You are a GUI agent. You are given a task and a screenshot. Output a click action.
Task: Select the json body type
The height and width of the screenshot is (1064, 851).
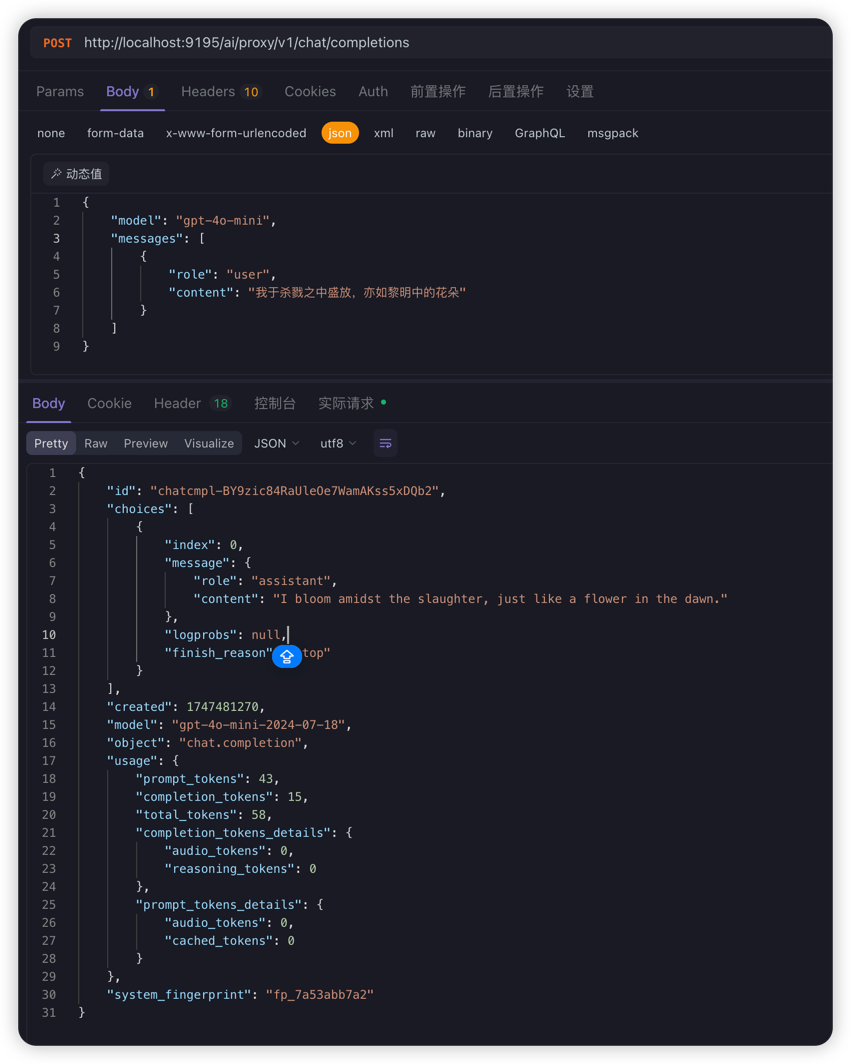340,133
